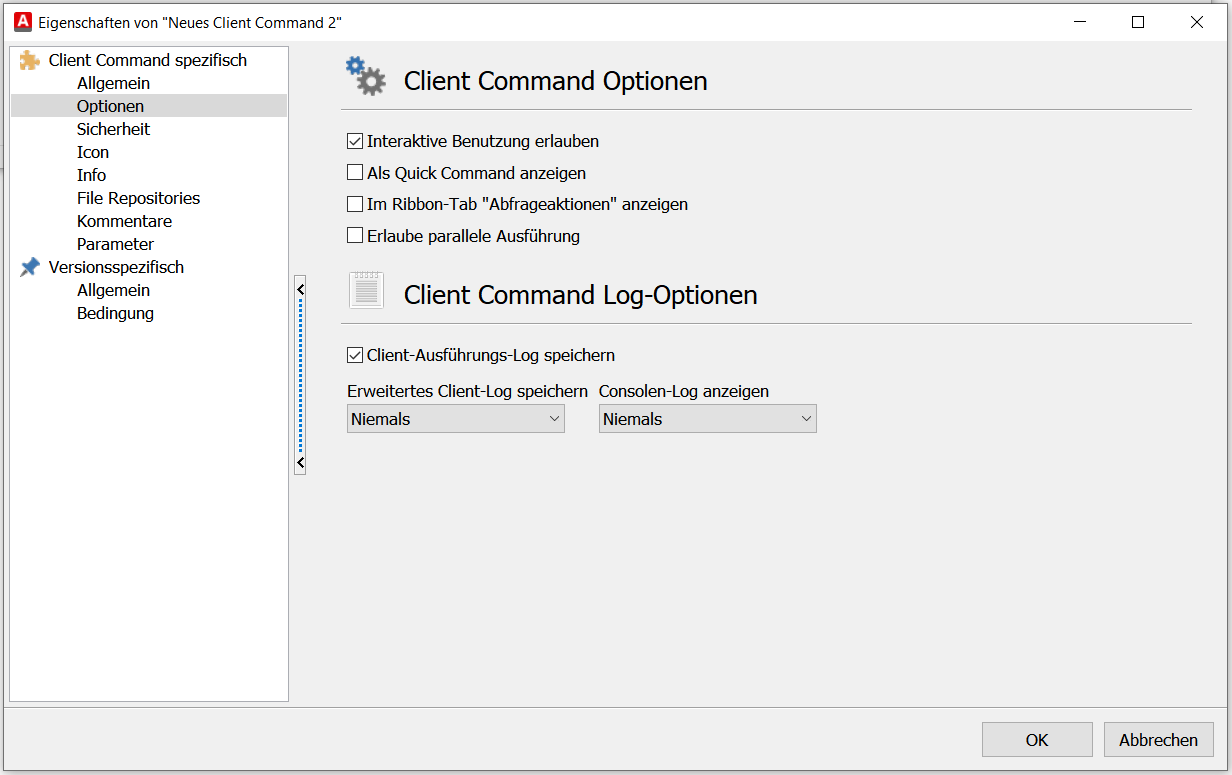
Task: Tick the Ribbon-Tab Abfrageaktionen anzeigen checkbox
Action: coord(355,204)
